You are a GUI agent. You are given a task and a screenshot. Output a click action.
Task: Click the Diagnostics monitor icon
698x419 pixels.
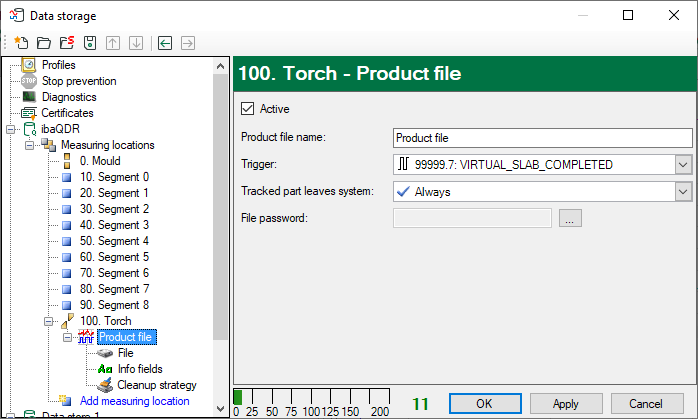point(29,97)
